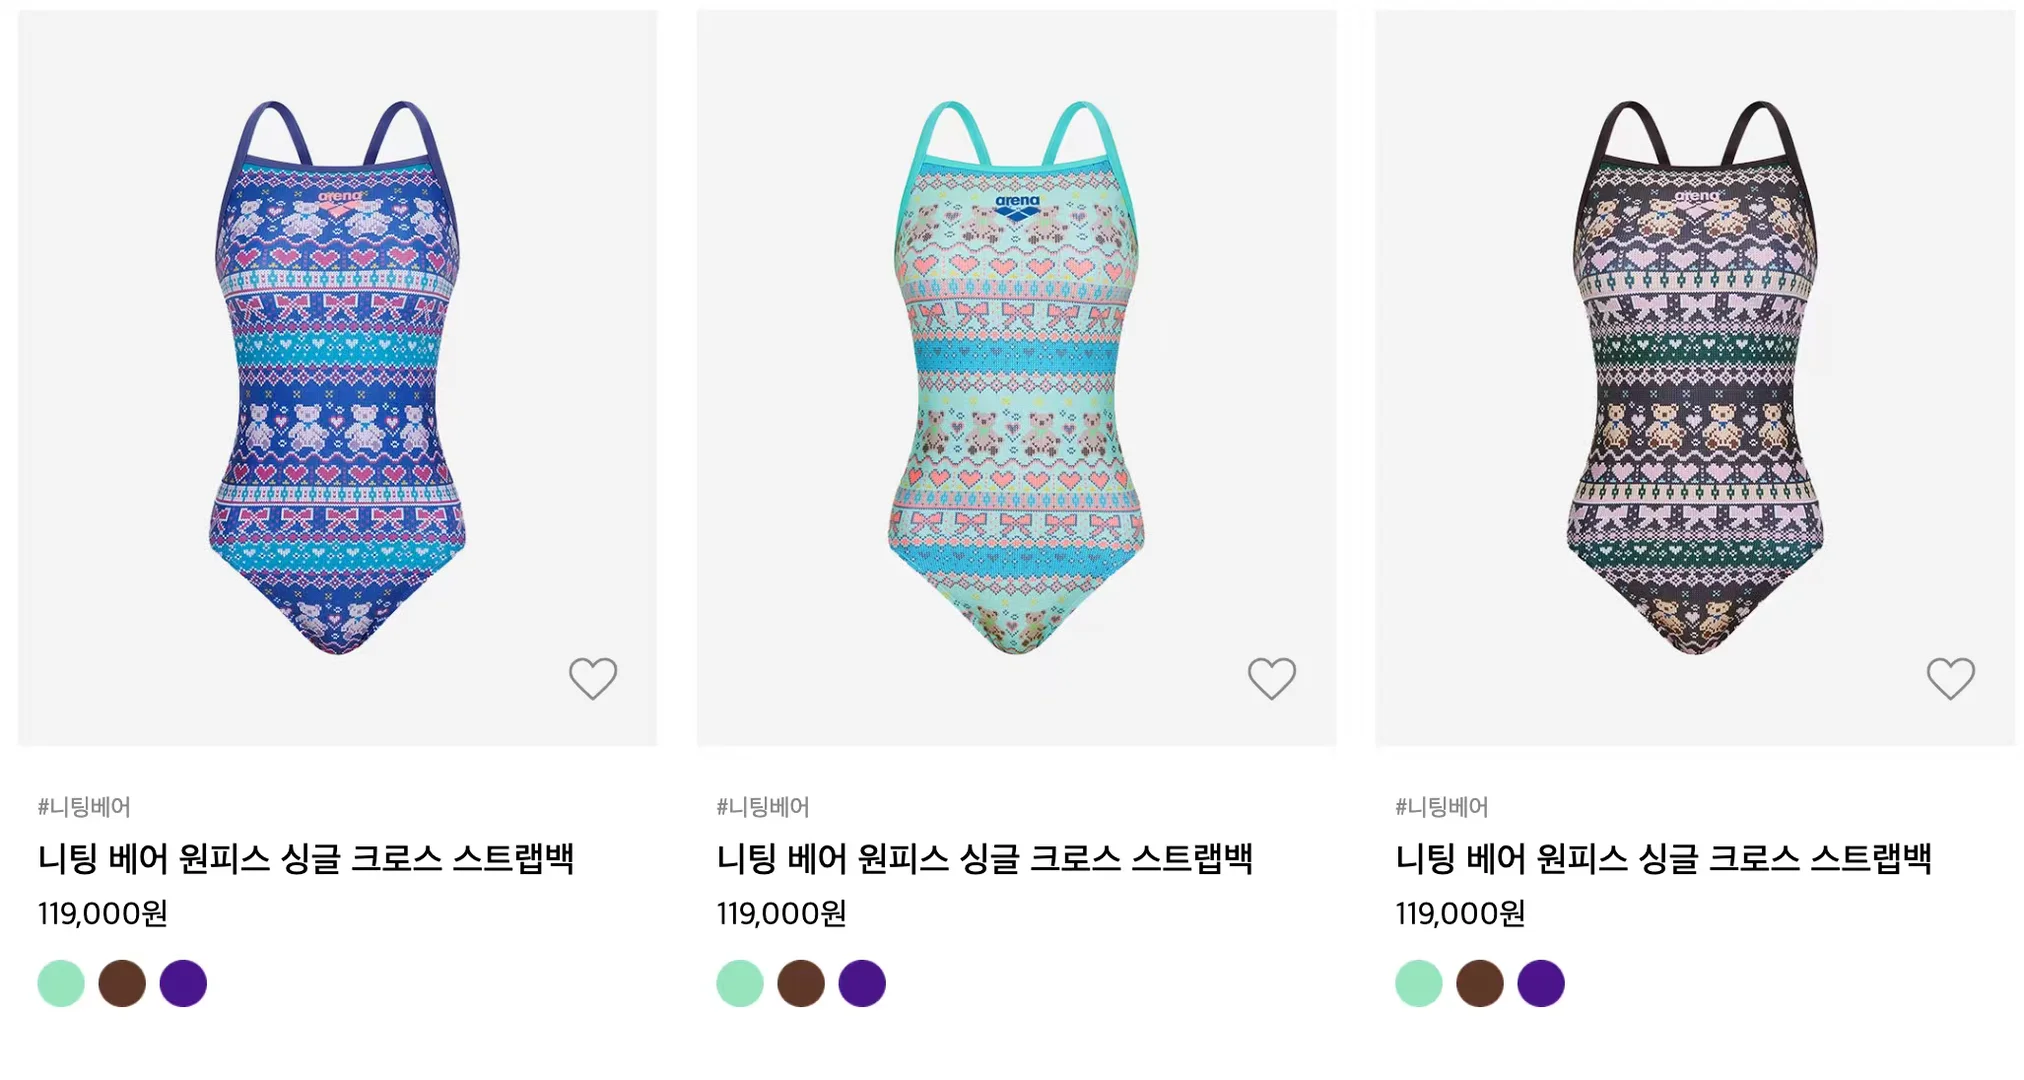The height and width of the screenshot is (1080, 2024).
Task: Click second product title 니팅 베어 원피스
Action: pyautogui.click(x=985, y=859)
